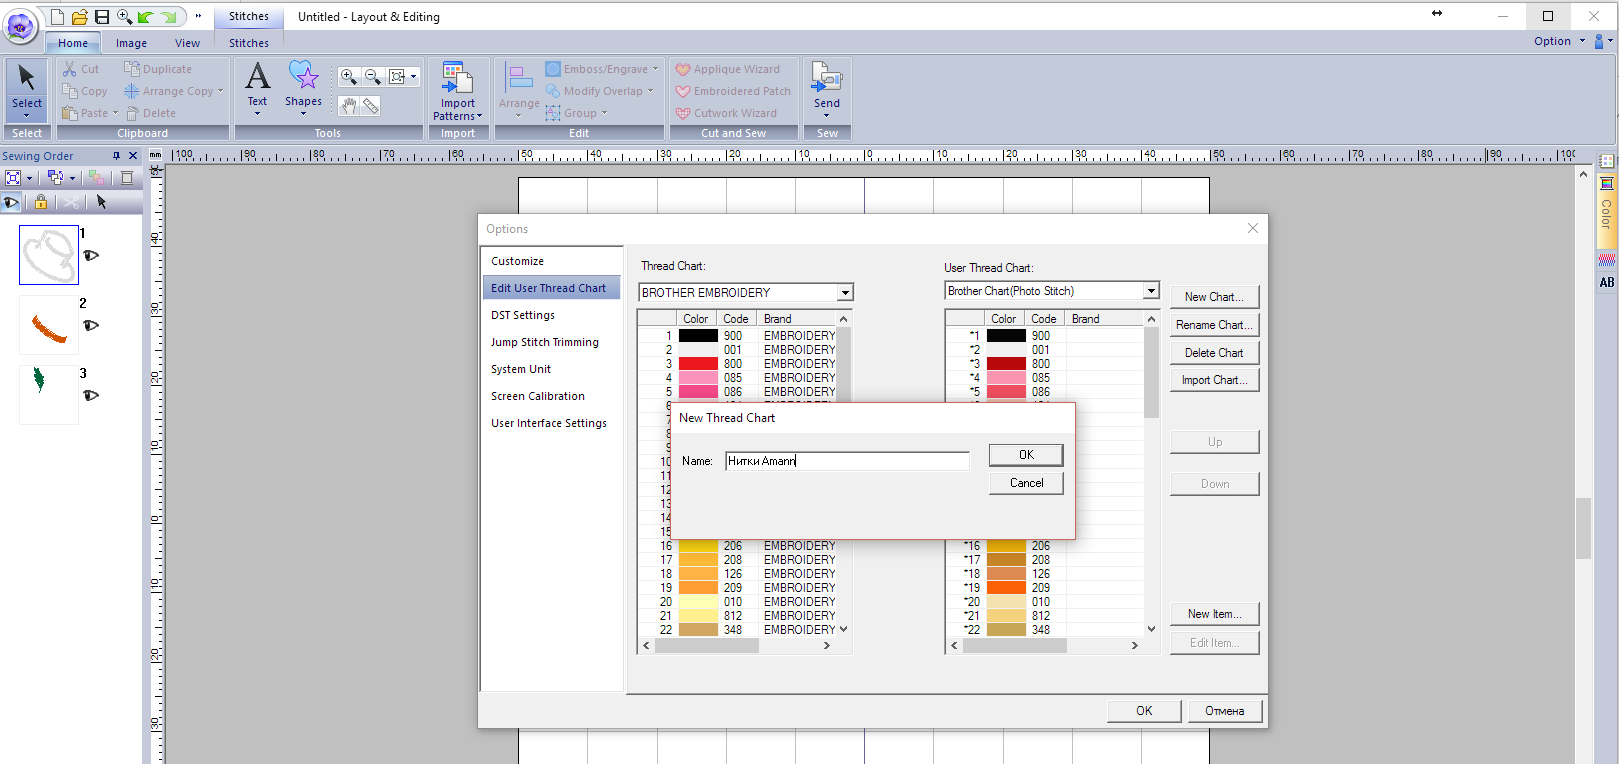Click the lock icon in Sewing Order panel

click(x=41, y=202)
